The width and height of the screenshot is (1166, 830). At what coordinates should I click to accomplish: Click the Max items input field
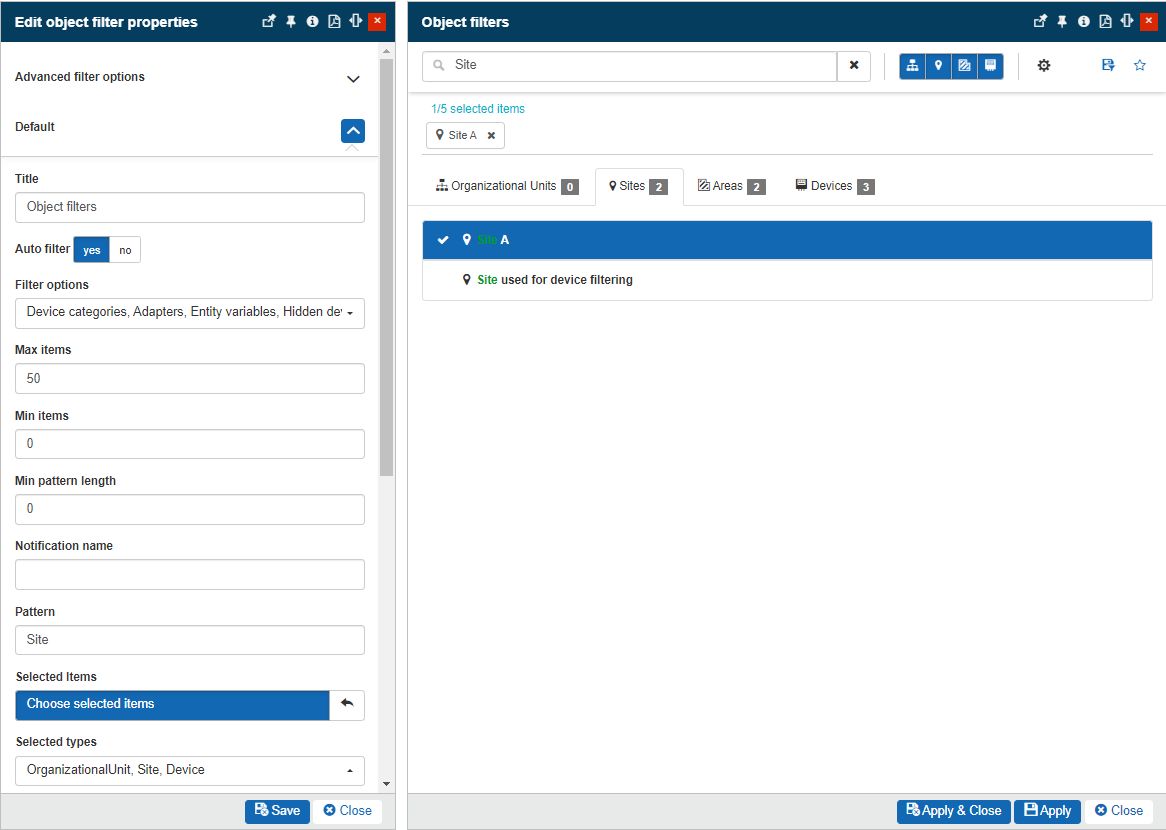coord(190,379)
